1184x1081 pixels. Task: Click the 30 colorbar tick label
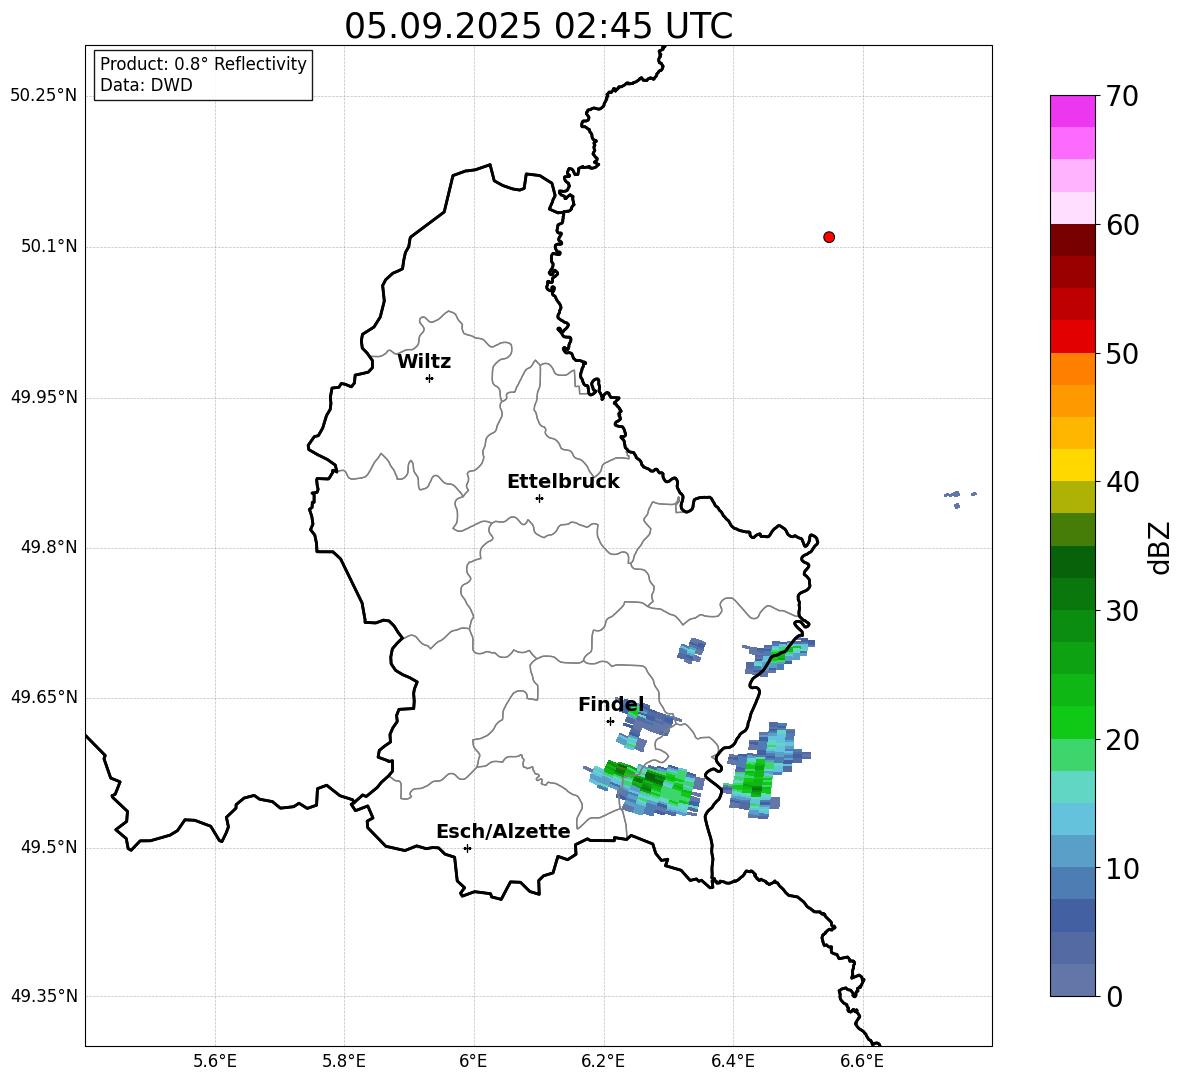(x=1122, y=611)
